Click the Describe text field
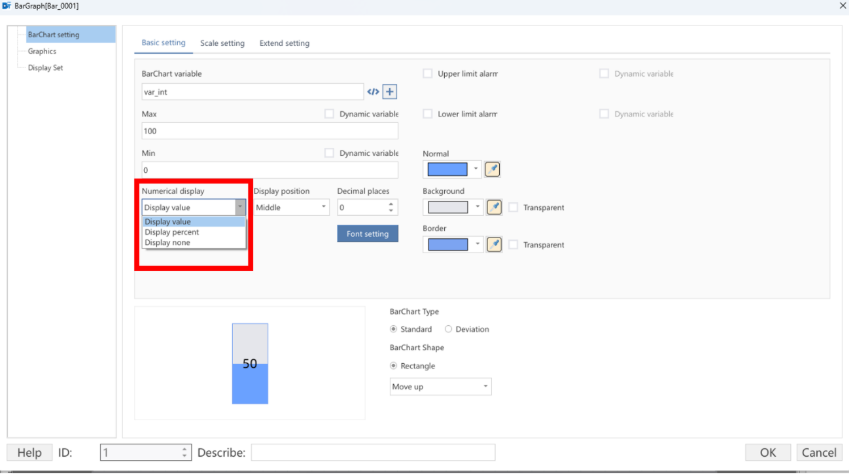The height and width of the screenshot is (474, 849). [373, 452]
